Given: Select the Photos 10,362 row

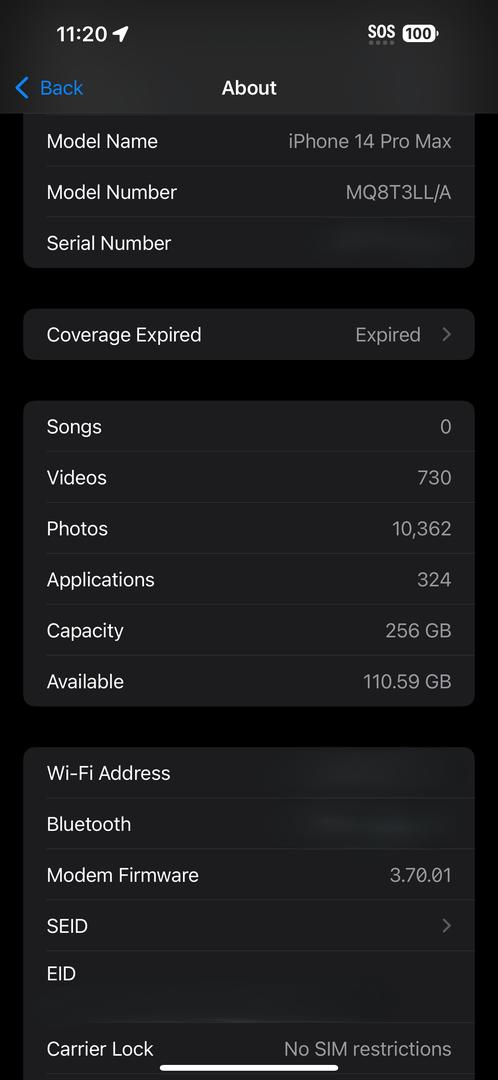Looking at the screenshot, I should click(x=249, y=528).
